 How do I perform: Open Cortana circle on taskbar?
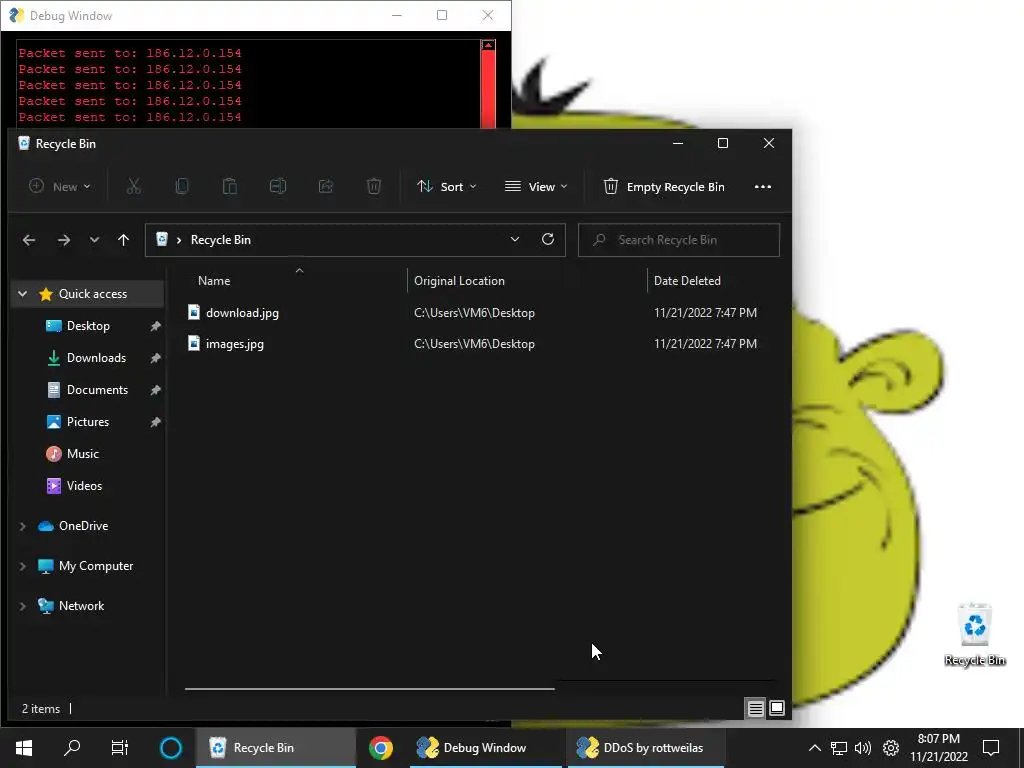(x=170, y=748)
